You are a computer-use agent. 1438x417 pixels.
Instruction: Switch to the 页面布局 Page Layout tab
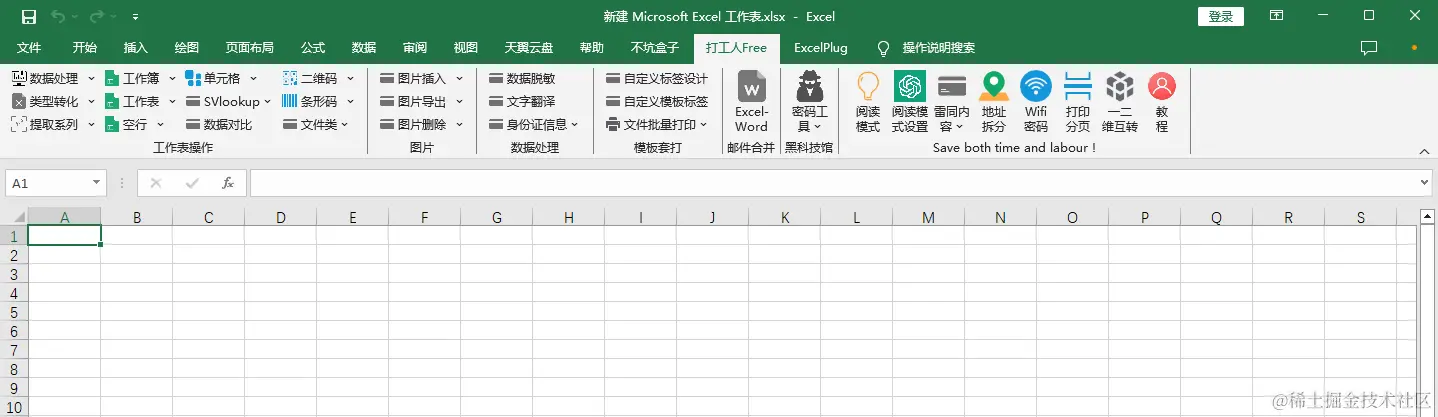pyautogui.click(x=249, y=48)
